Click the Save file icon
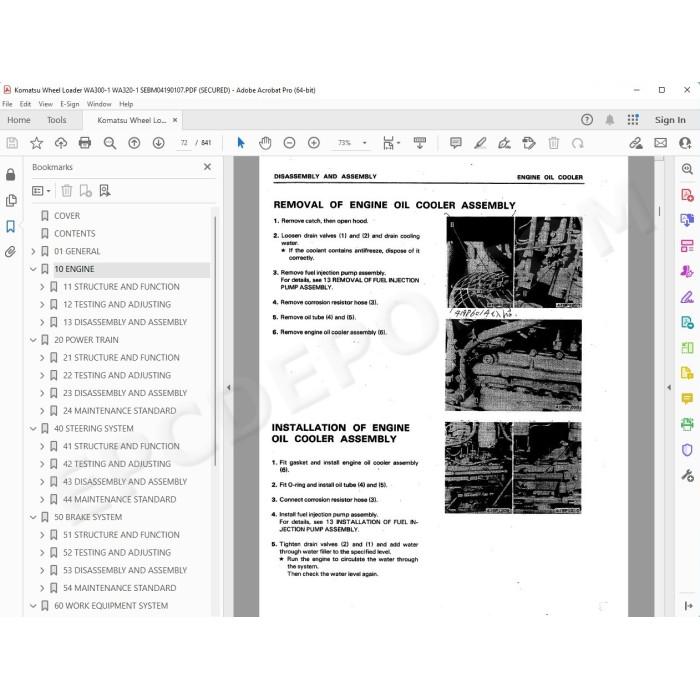The height and width of the screenshot is (700, 700). coord(12,143)
